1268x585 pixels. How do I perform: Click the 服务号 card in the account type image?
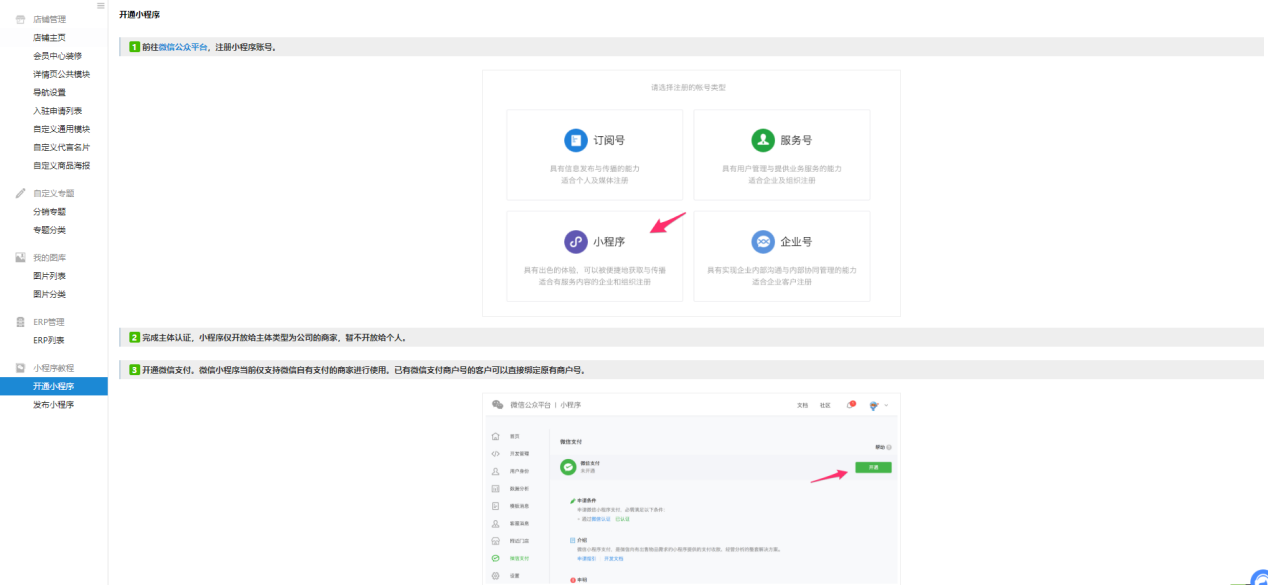[x=782, y=154]
